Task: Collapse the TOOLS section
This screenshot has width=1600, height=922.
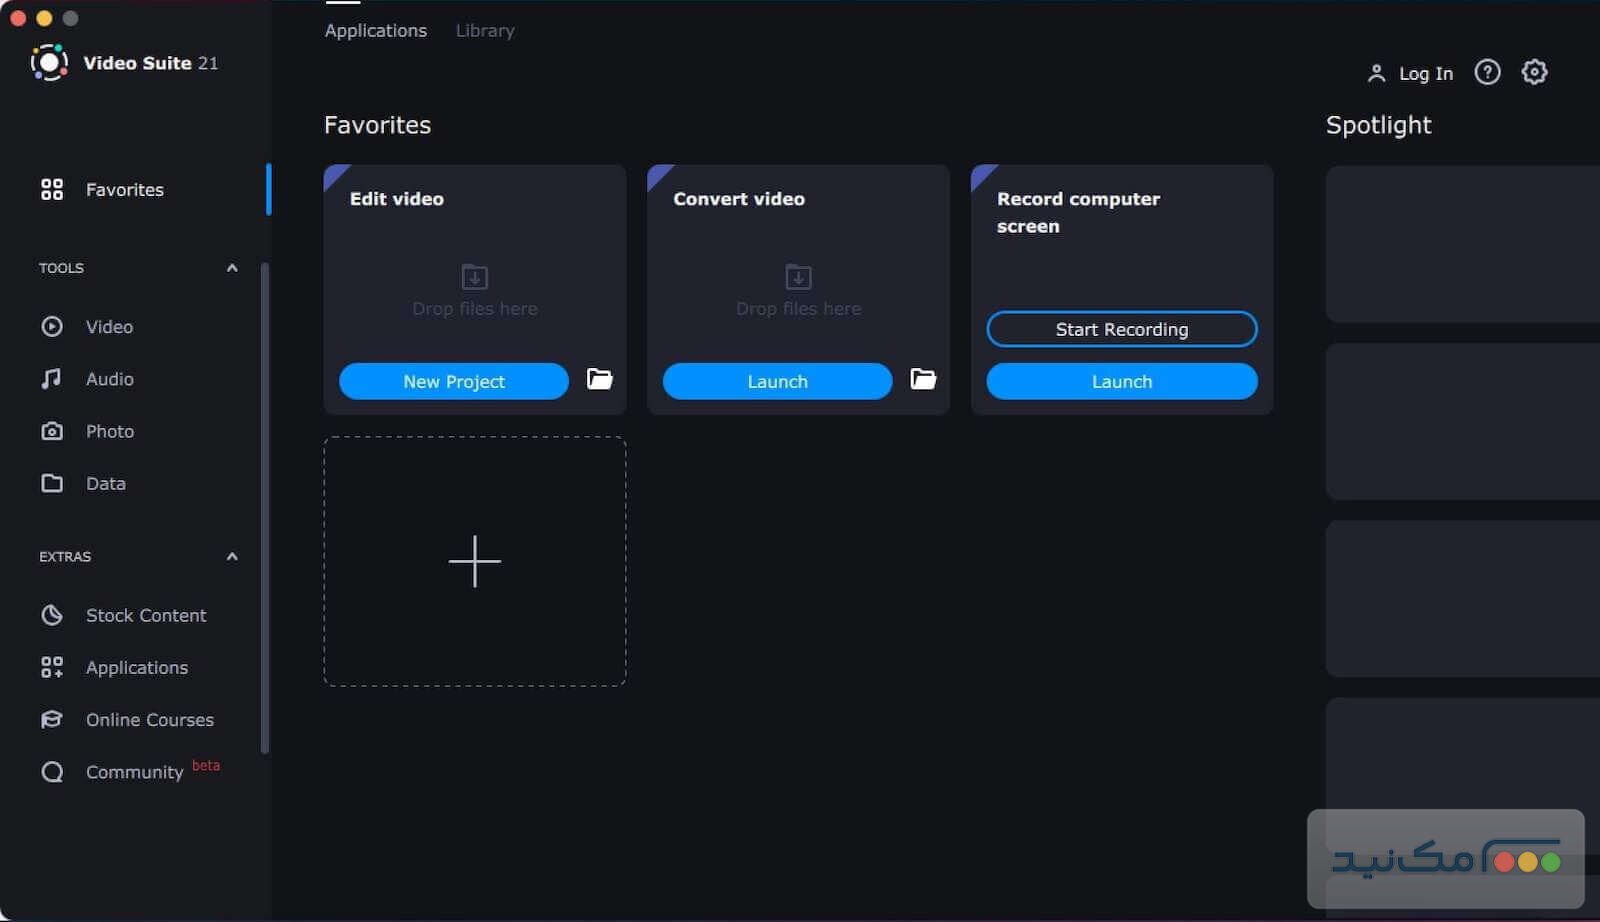Action: tap(231, 268)
